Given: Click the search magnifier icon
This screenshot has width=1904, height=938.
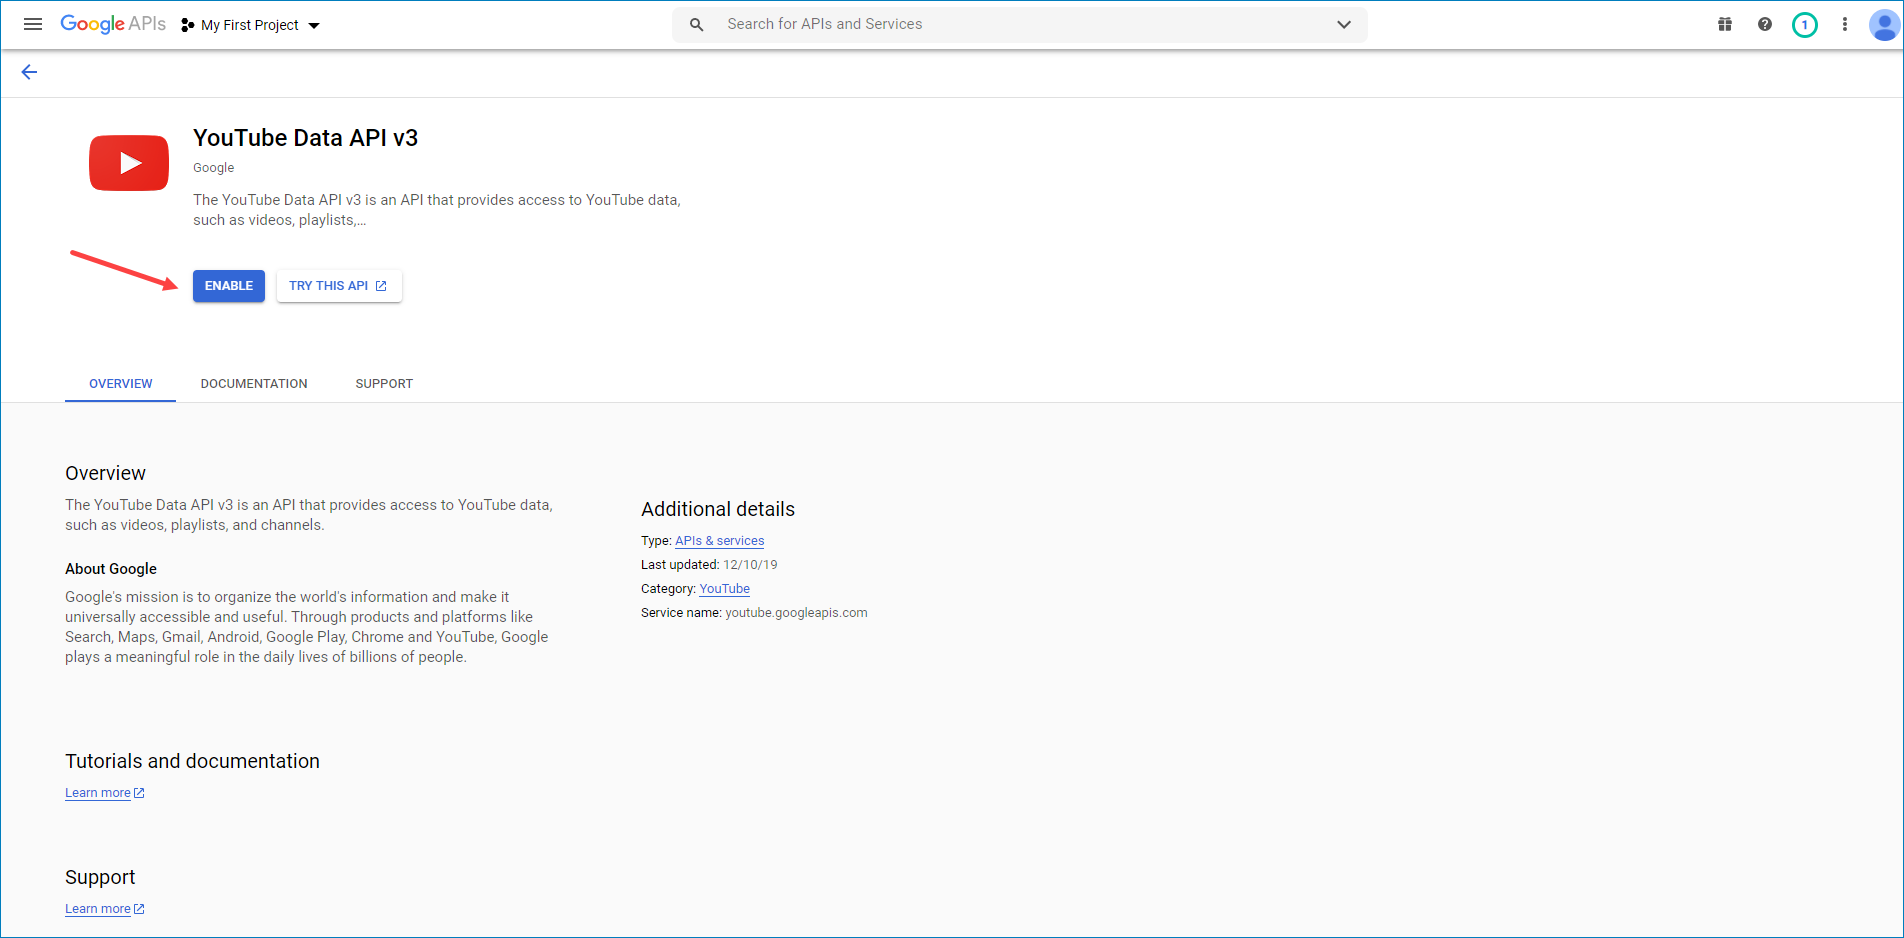Looking at the screenshot, I should [697, 24].
